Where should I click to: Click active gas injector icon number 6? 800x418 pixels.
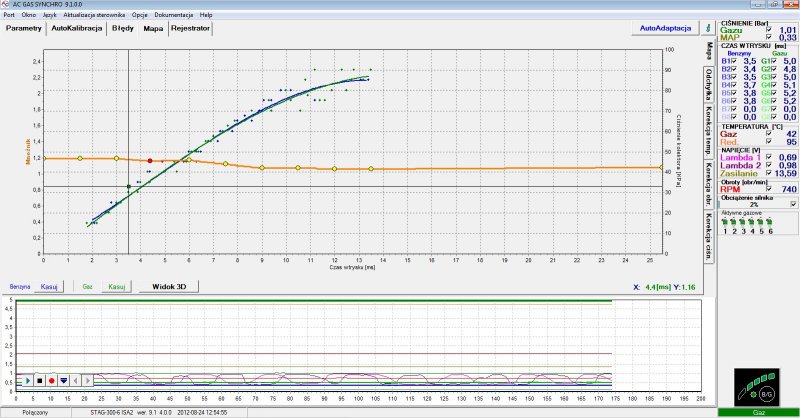click(770, 222)
